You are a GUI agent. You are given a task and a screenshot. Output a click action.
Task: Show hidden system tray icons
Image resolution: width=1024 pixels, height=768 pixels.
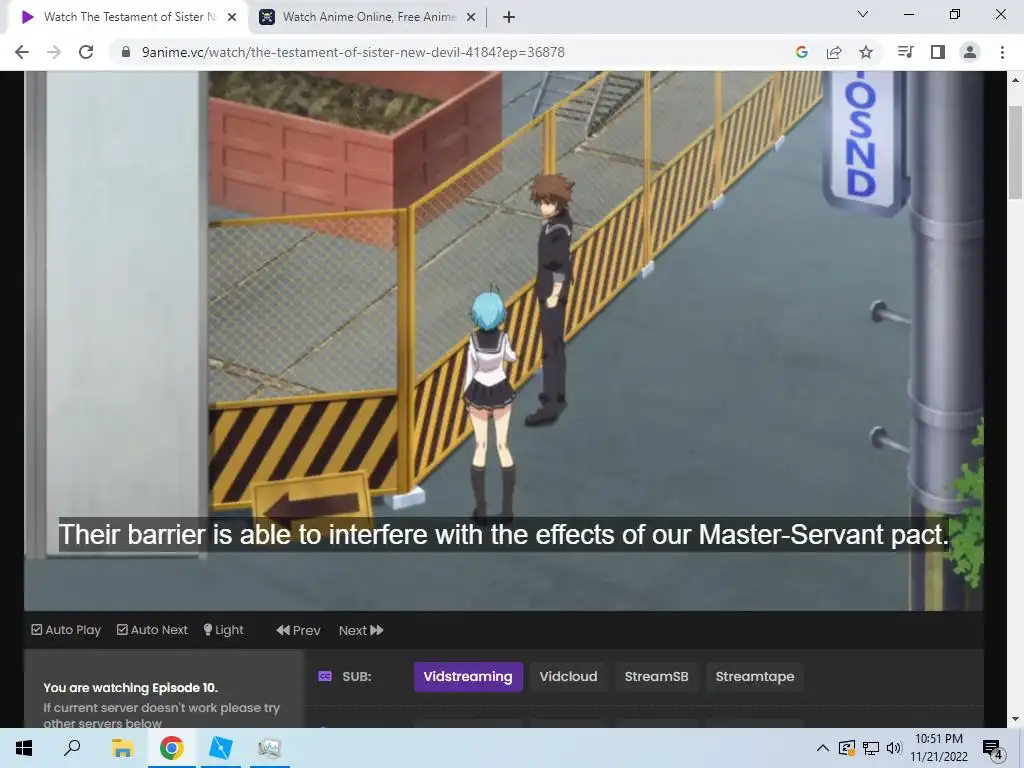[823, 748]
